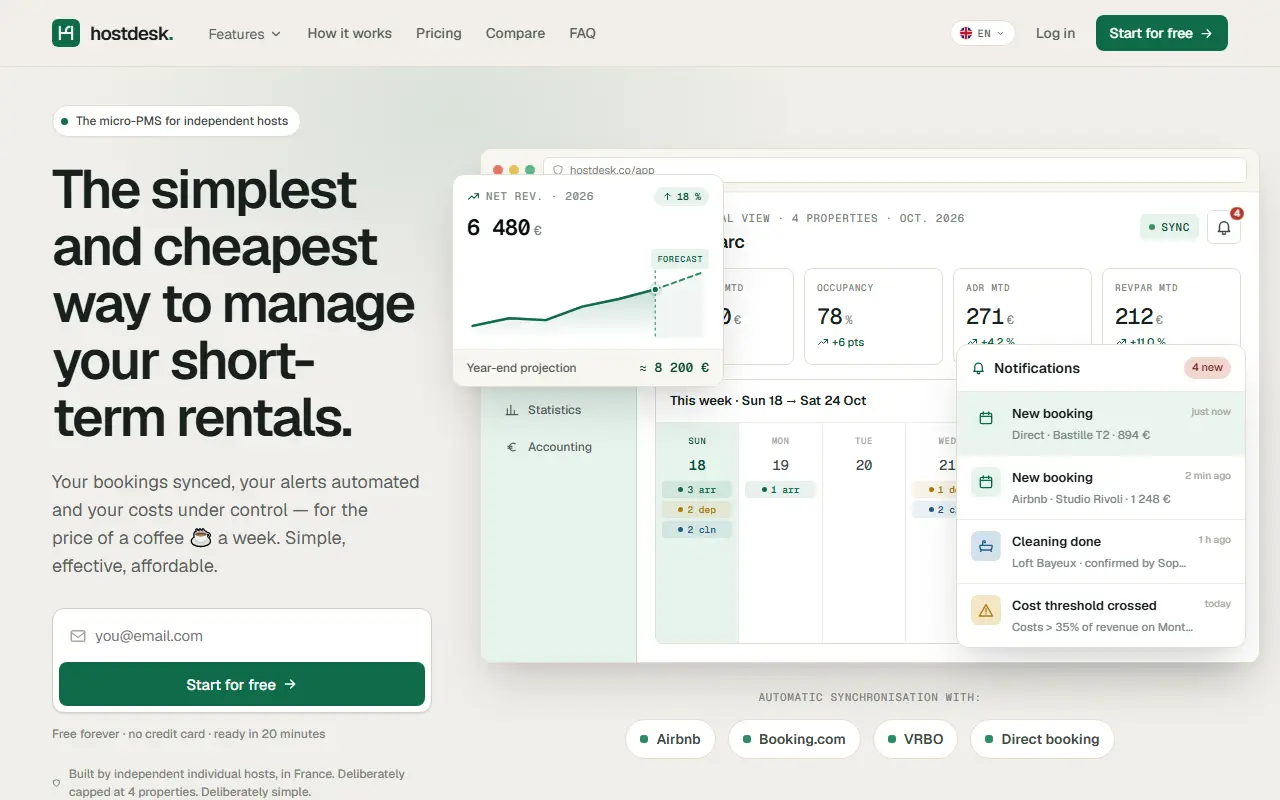Click the SYNC status badge
The height and width of the screenshot is (800, 1280).
(1169, 227)
